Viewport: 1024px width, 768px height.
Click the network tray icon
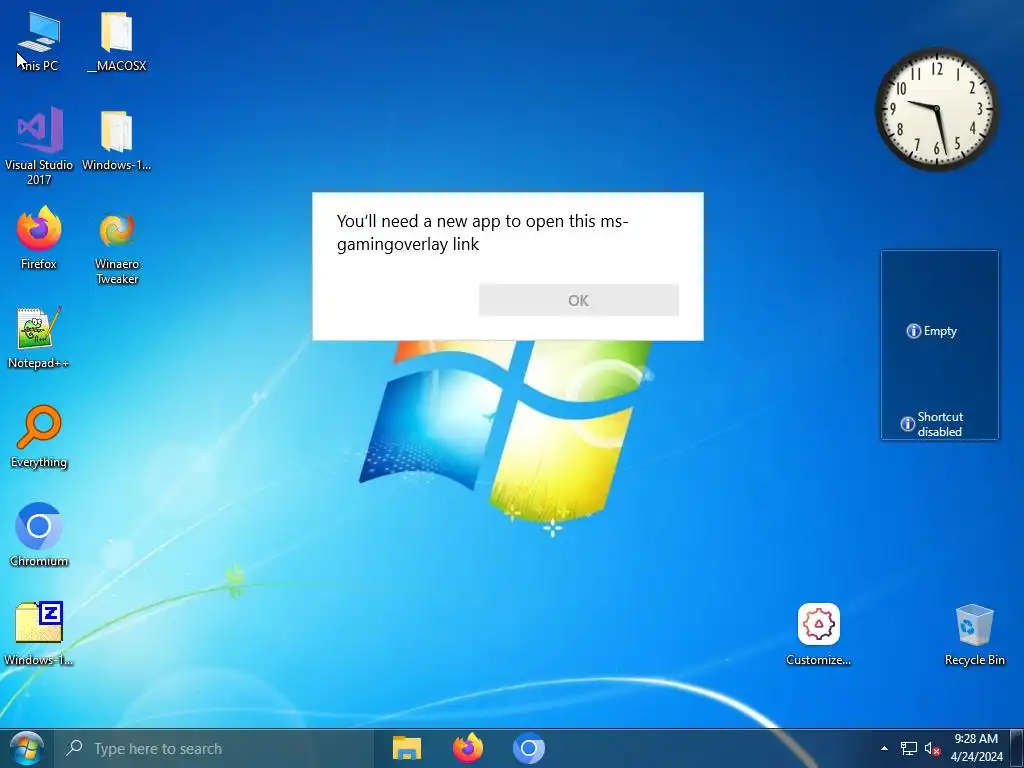click(908, 748)
